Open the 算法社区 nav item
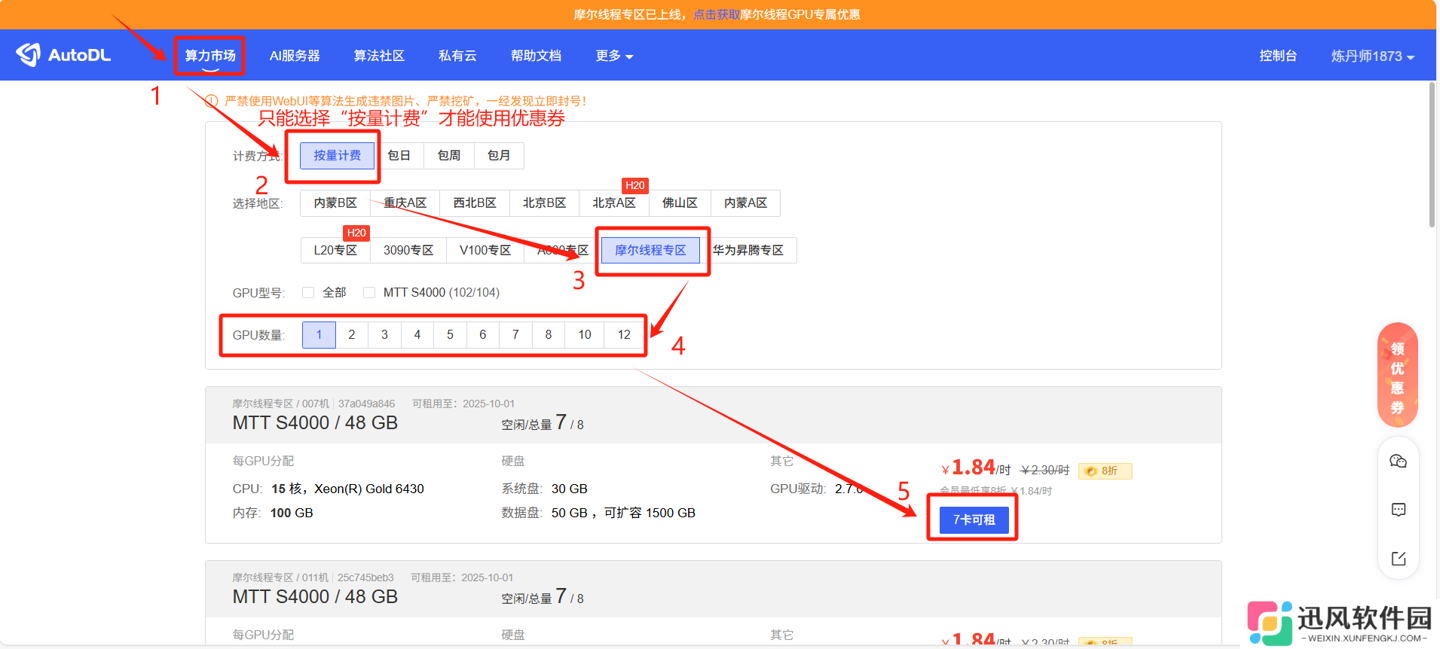Viewport: 1440px width, 649px height. point(379,56)
